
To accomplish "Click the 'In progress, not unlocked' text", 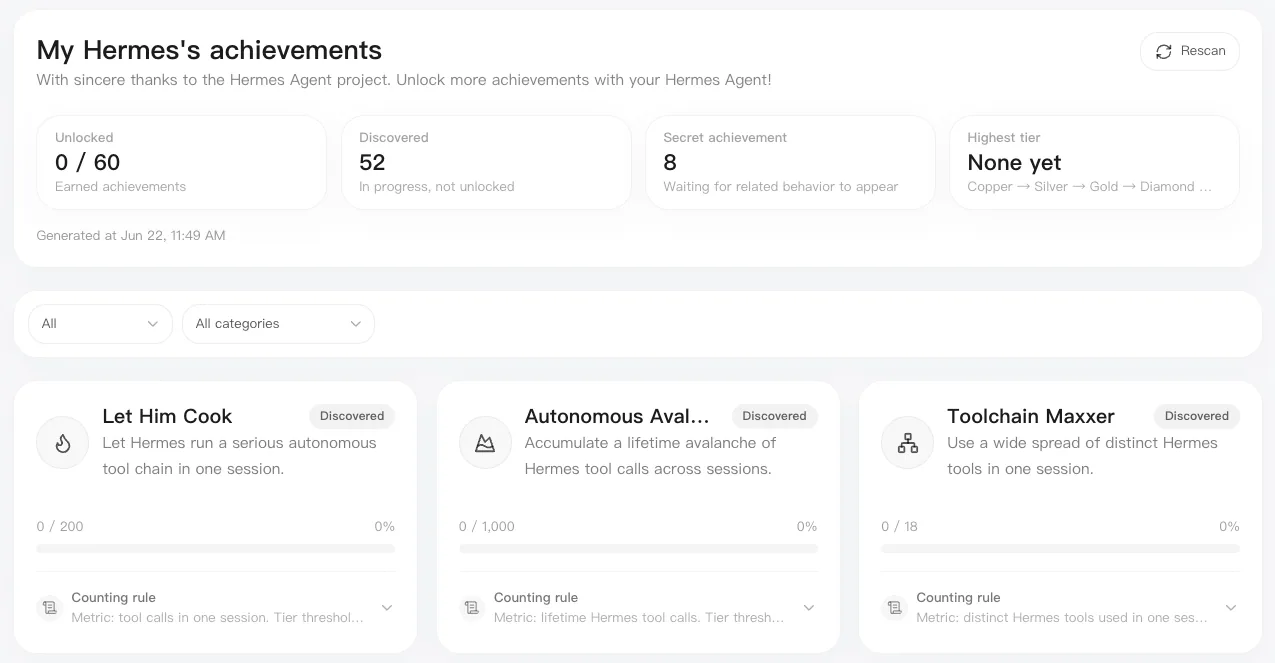I will click(436, 187).
